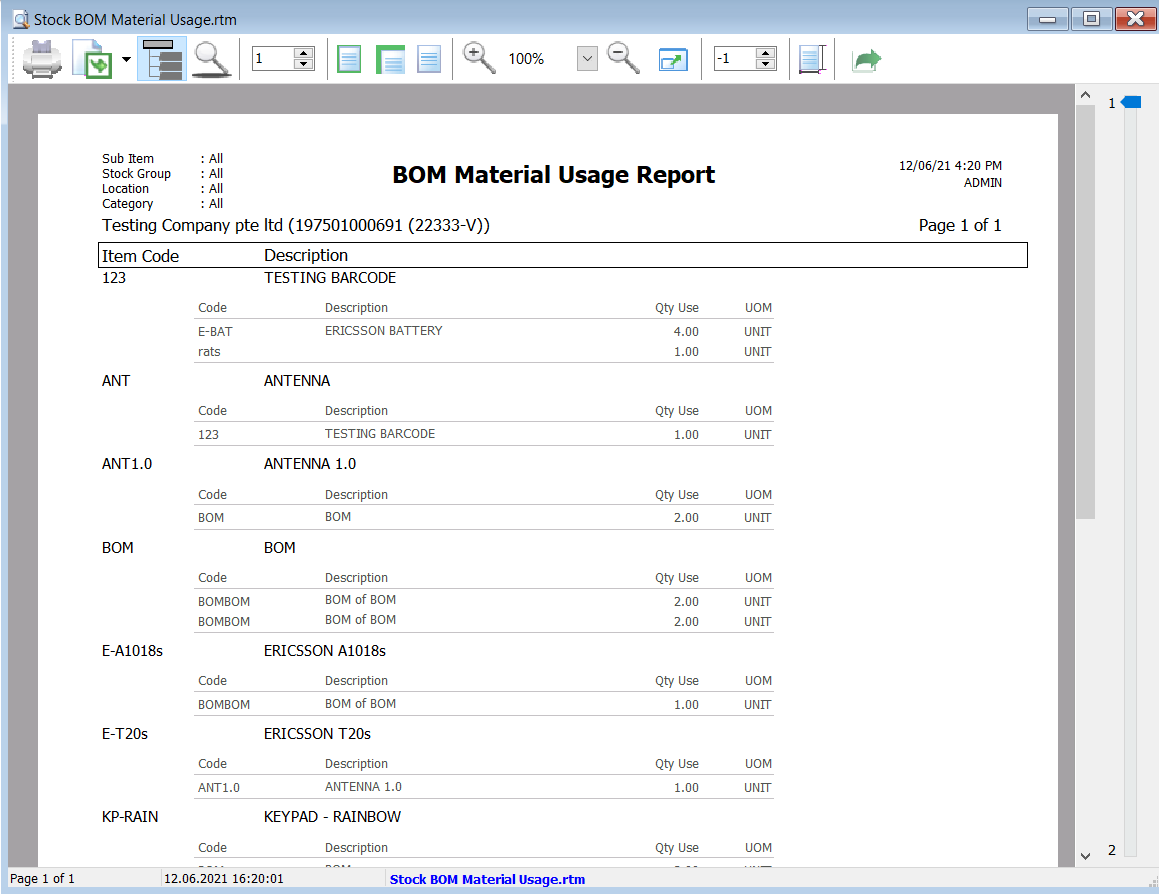This screenshot has height=894, width=1159.
Task: Select page 1 thumbnail marker on right
Action: 1130,101
